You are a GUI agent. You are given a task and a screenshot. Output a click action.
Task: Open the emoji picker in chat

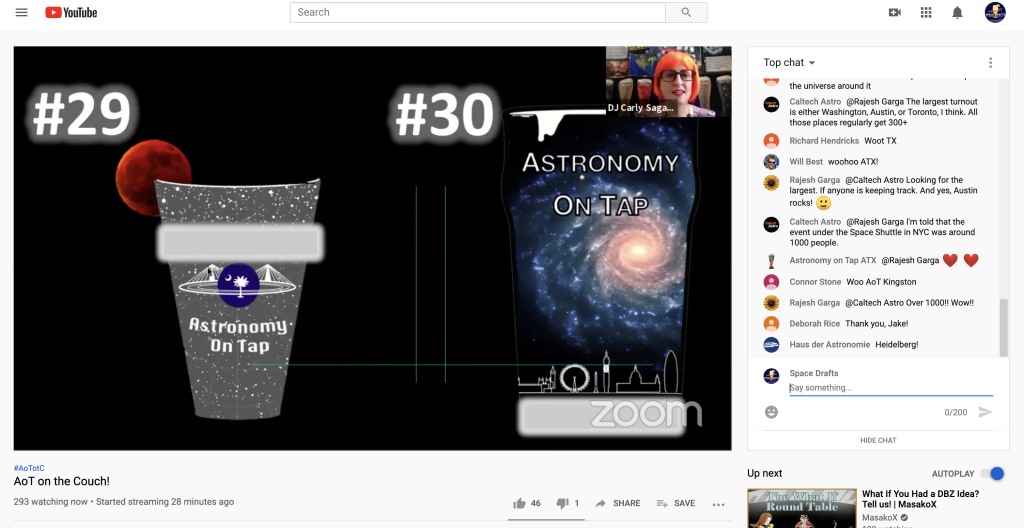pos(771,412)
